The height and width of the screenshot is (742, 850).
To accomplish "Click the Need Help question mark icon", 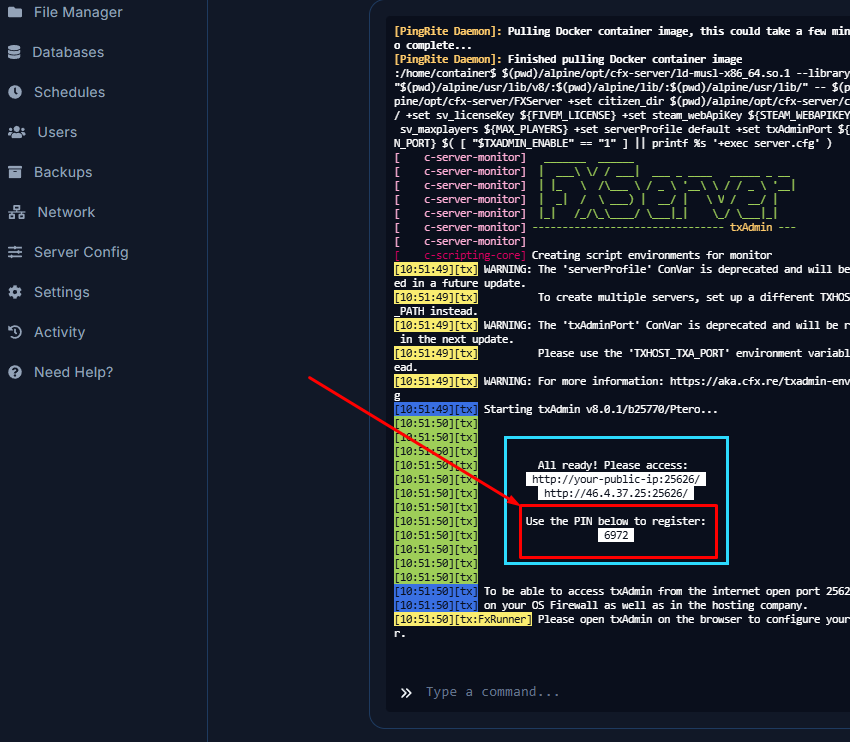I will tap(15, 372).
